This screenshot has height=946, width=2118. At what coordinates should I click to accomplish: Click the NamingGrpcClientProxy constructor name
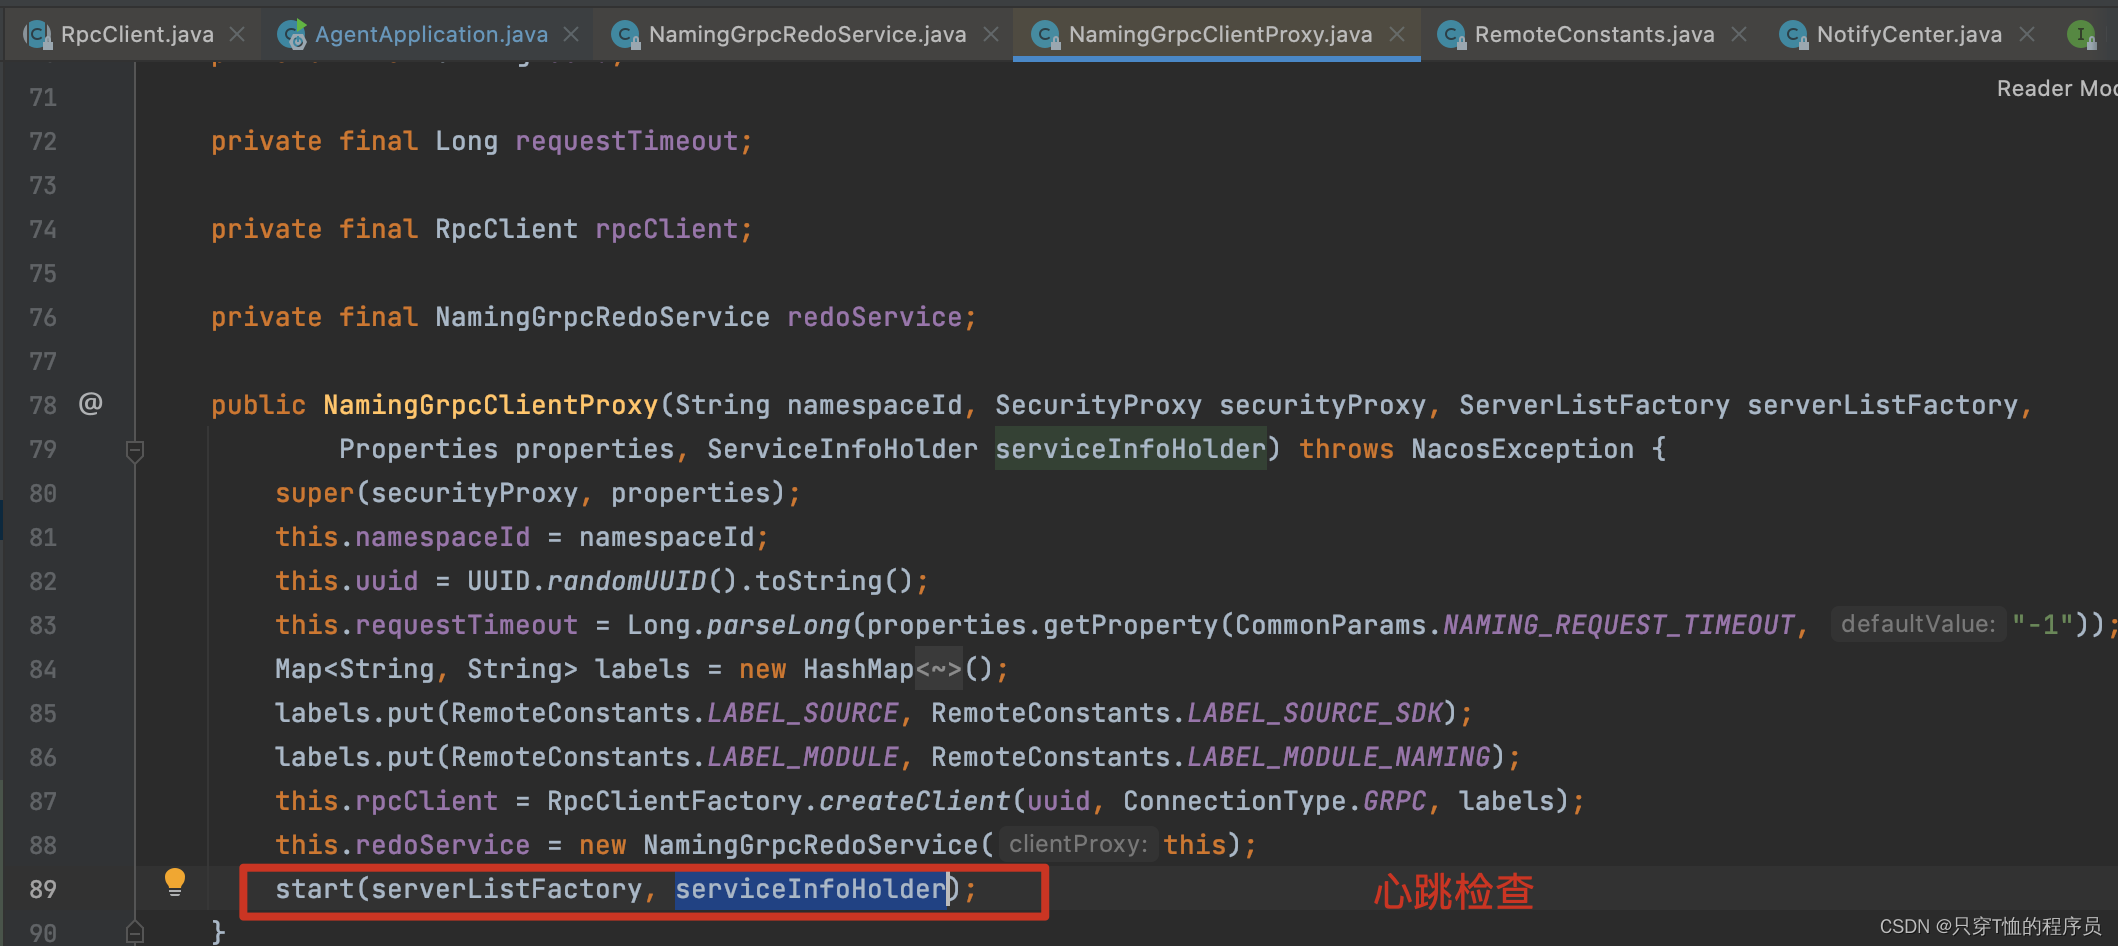(490, 405)
